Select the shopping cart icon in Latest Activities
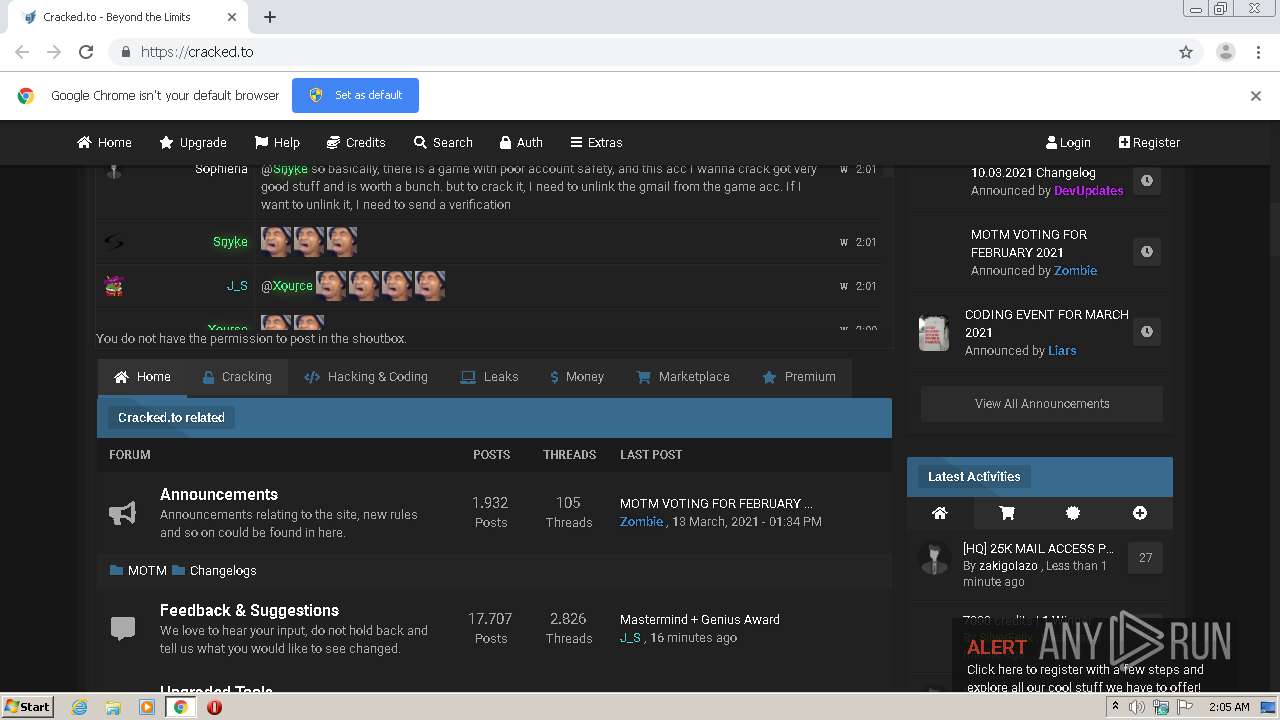The image size is (1280, 720). [1007, 513]
